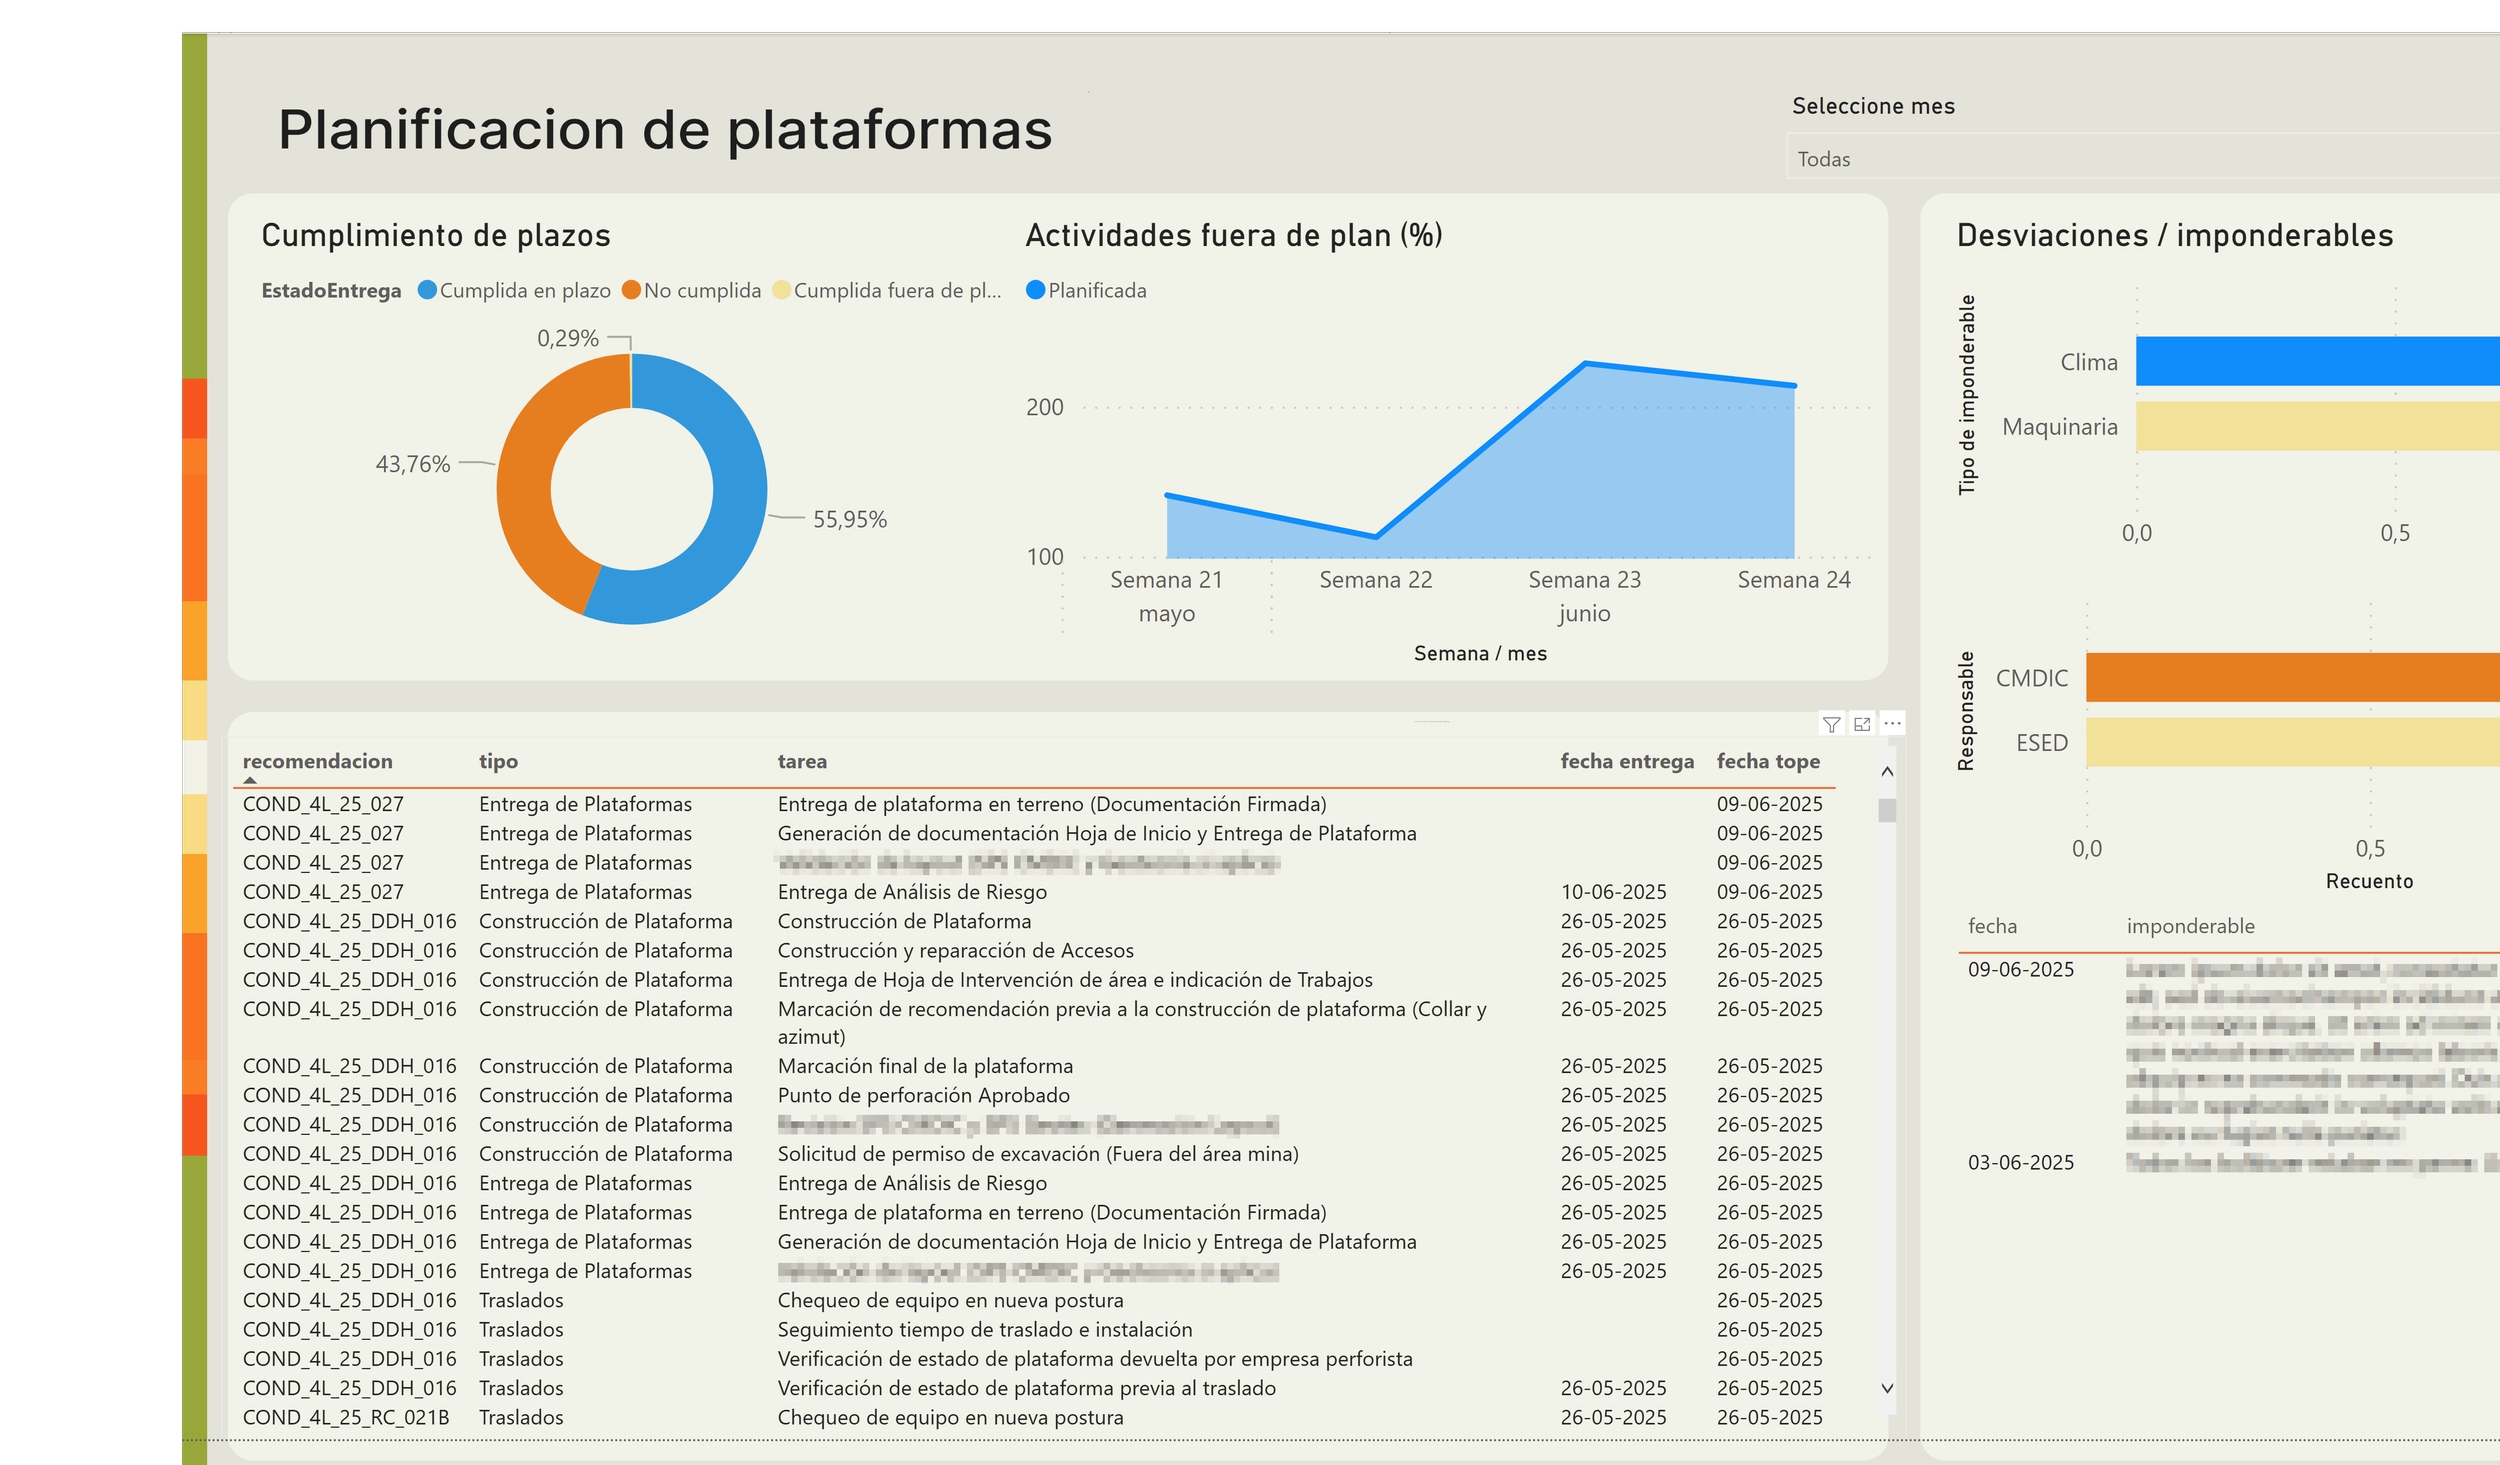
Task: Select the 'Semana 24' axis label
Action: pyautogui.click(x=1794, y=580)
